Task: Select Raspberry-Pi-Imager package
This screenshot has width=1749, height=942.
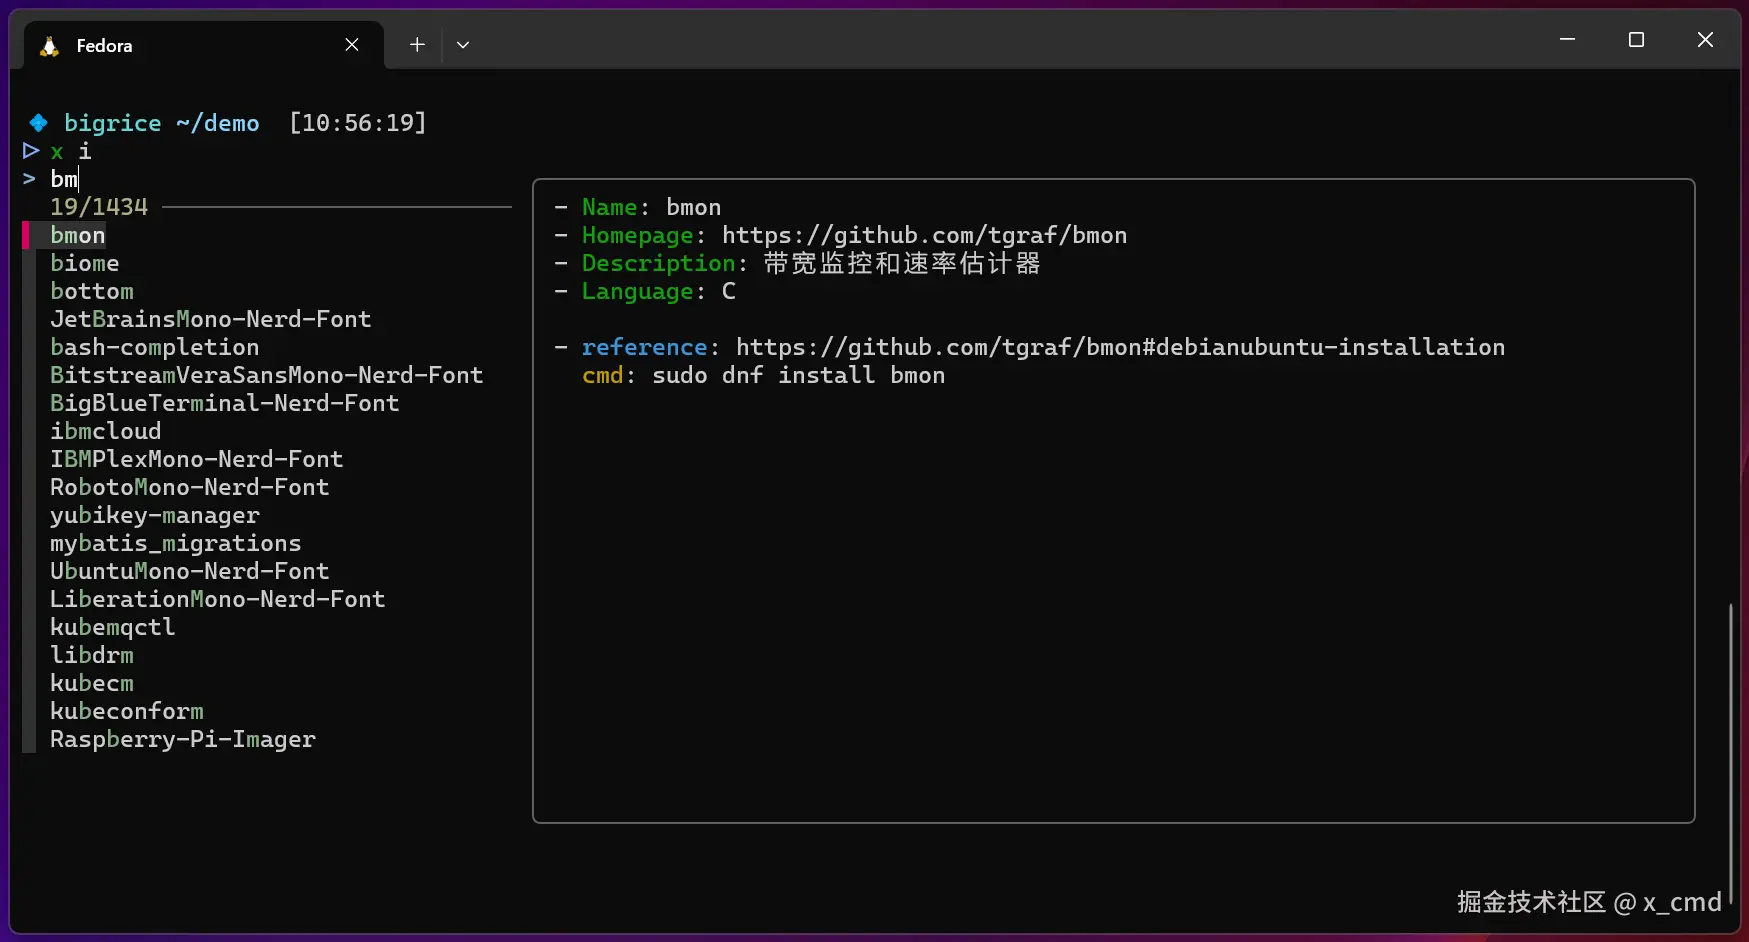Action: coord(183,740)
